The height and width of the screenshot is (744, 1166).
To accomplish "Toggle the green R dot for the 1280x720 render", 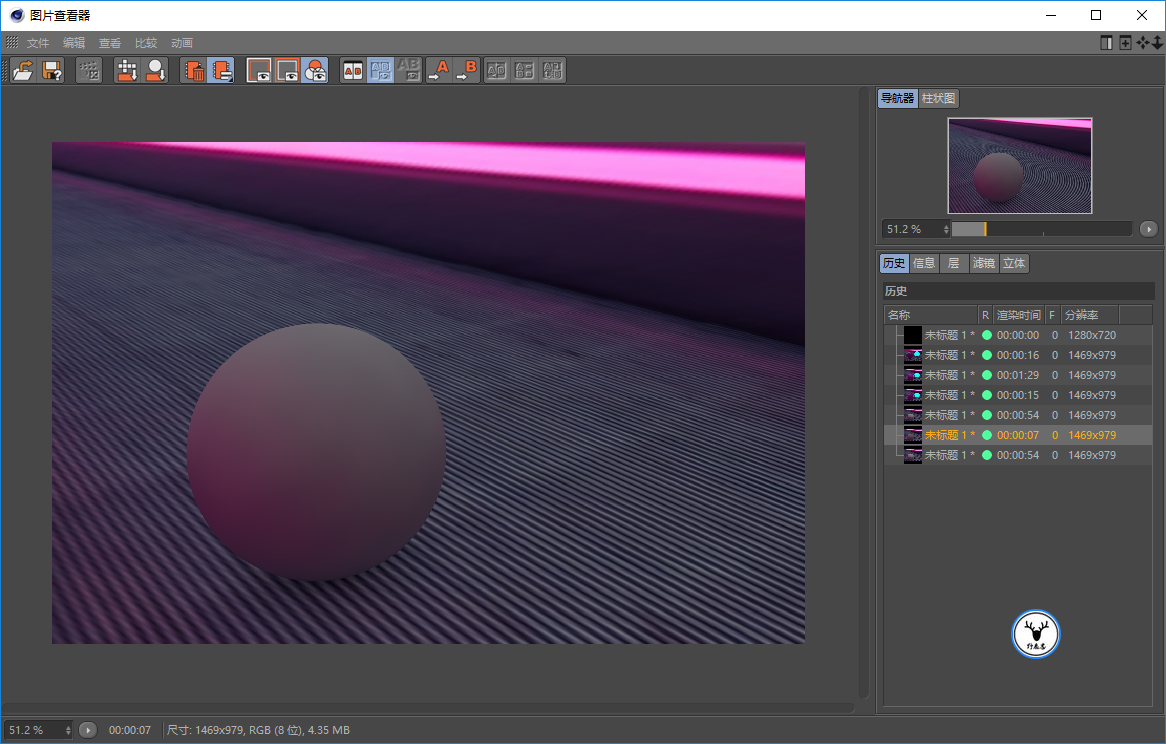I will click(986, 335).
